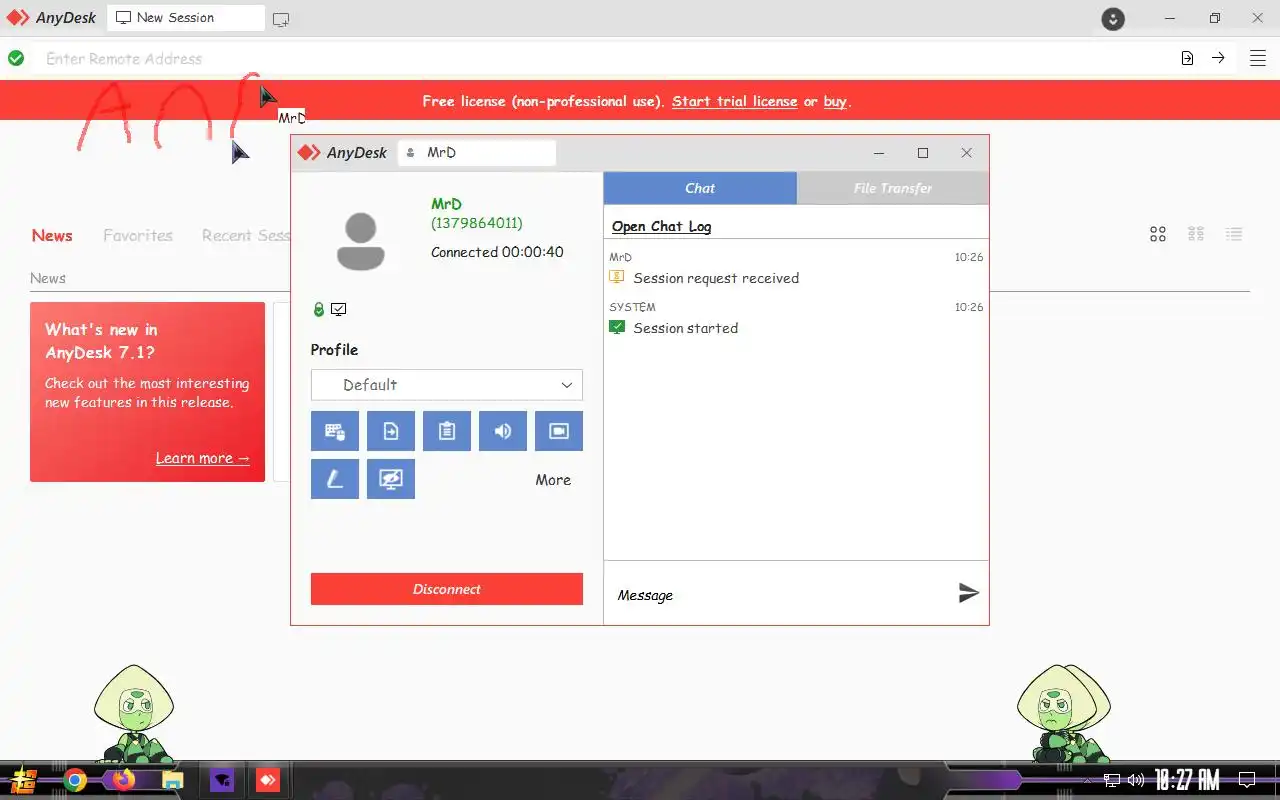The image size is (1280, 800).
Task: Click dark round download notification icon
Action: [1113, 18]
